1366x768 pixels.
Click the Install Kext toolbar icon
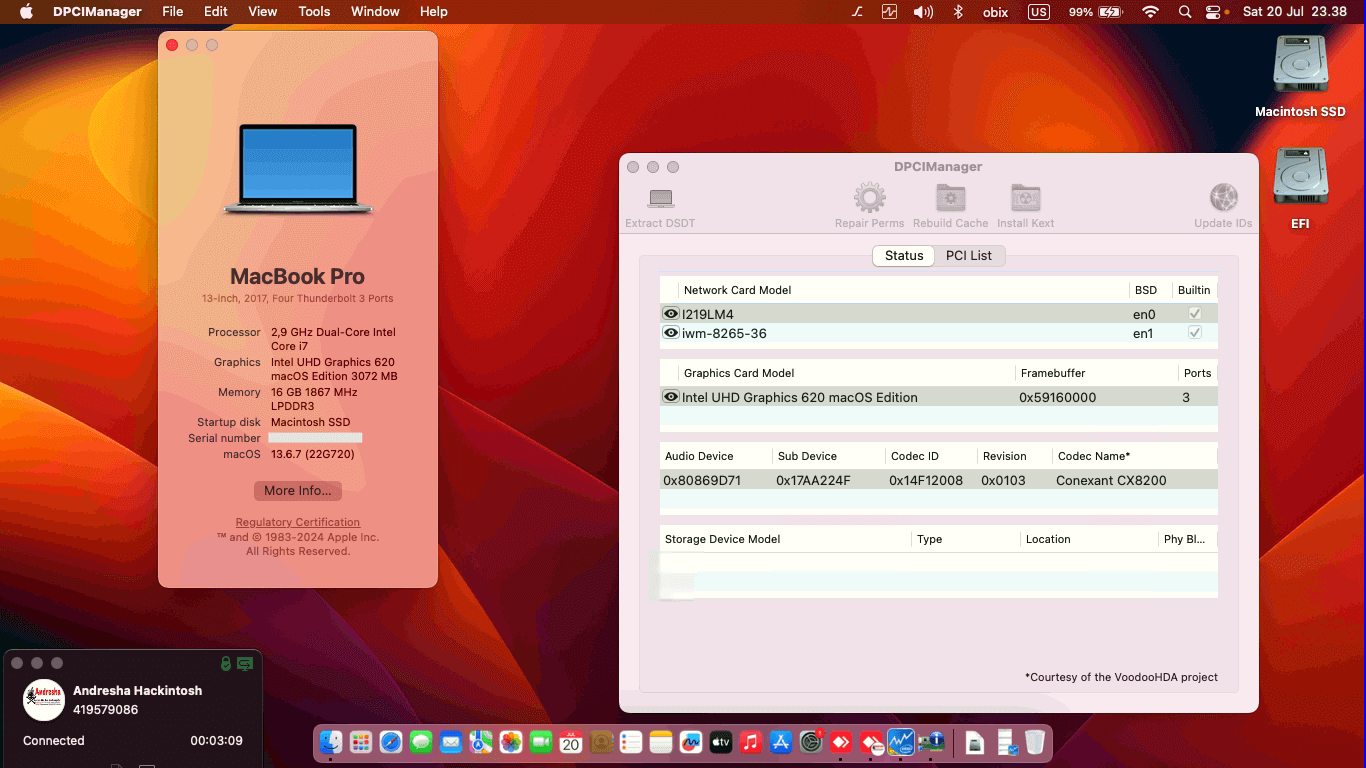[1025, 198]
